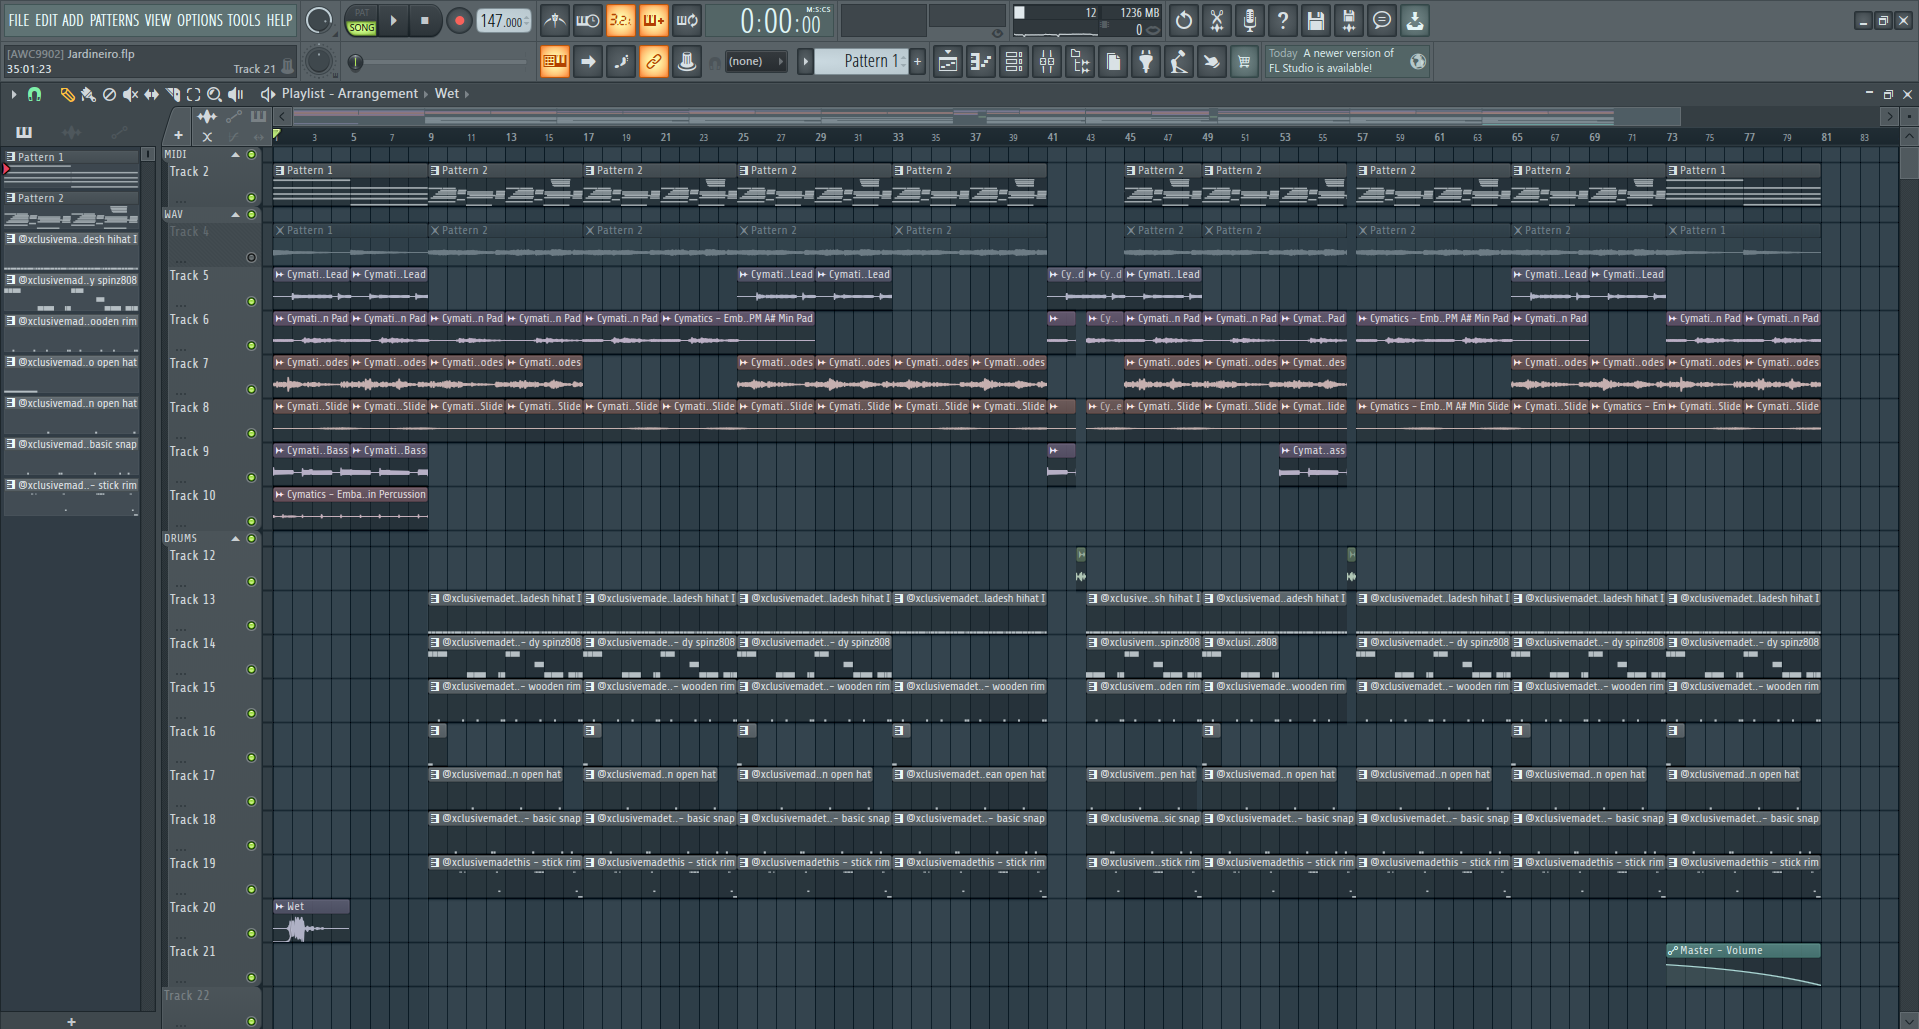This screenshot has height=1029, width=1919.
Task: Open the project picker (pages) icon
Action: (1113, 62)
